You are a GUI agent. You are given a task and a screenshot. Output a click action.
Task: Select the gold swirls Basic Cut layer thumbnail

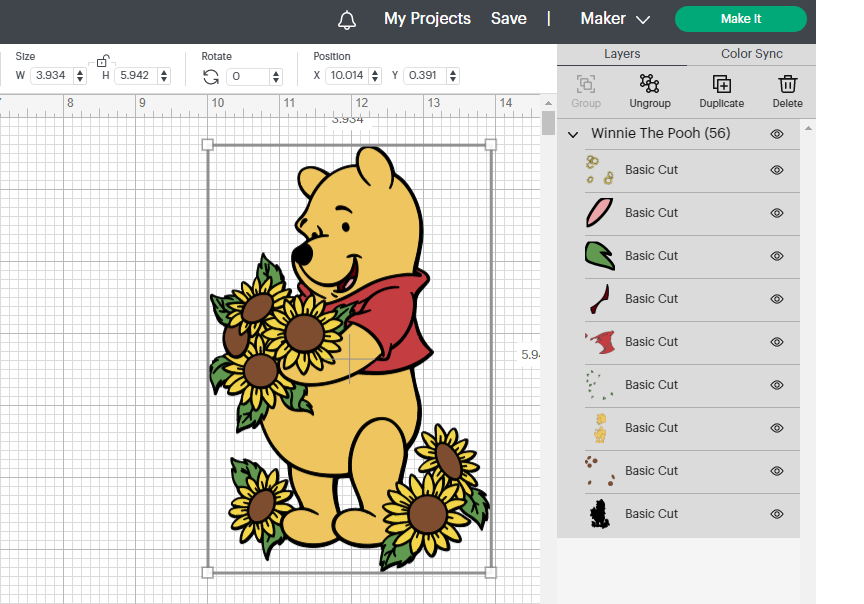(600, 170)
